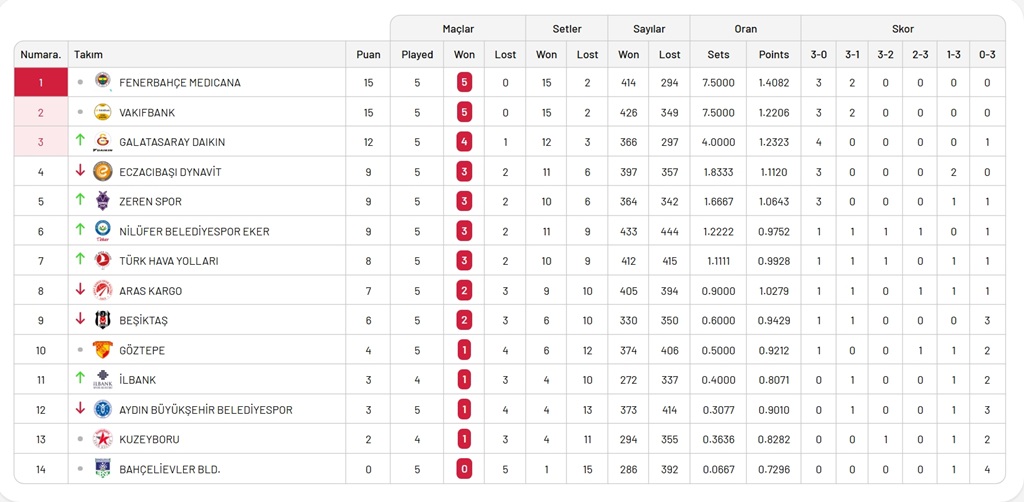The image size is (1024, 502).
Task: Select the Maçlar header group
Action: tap(458, 29)
